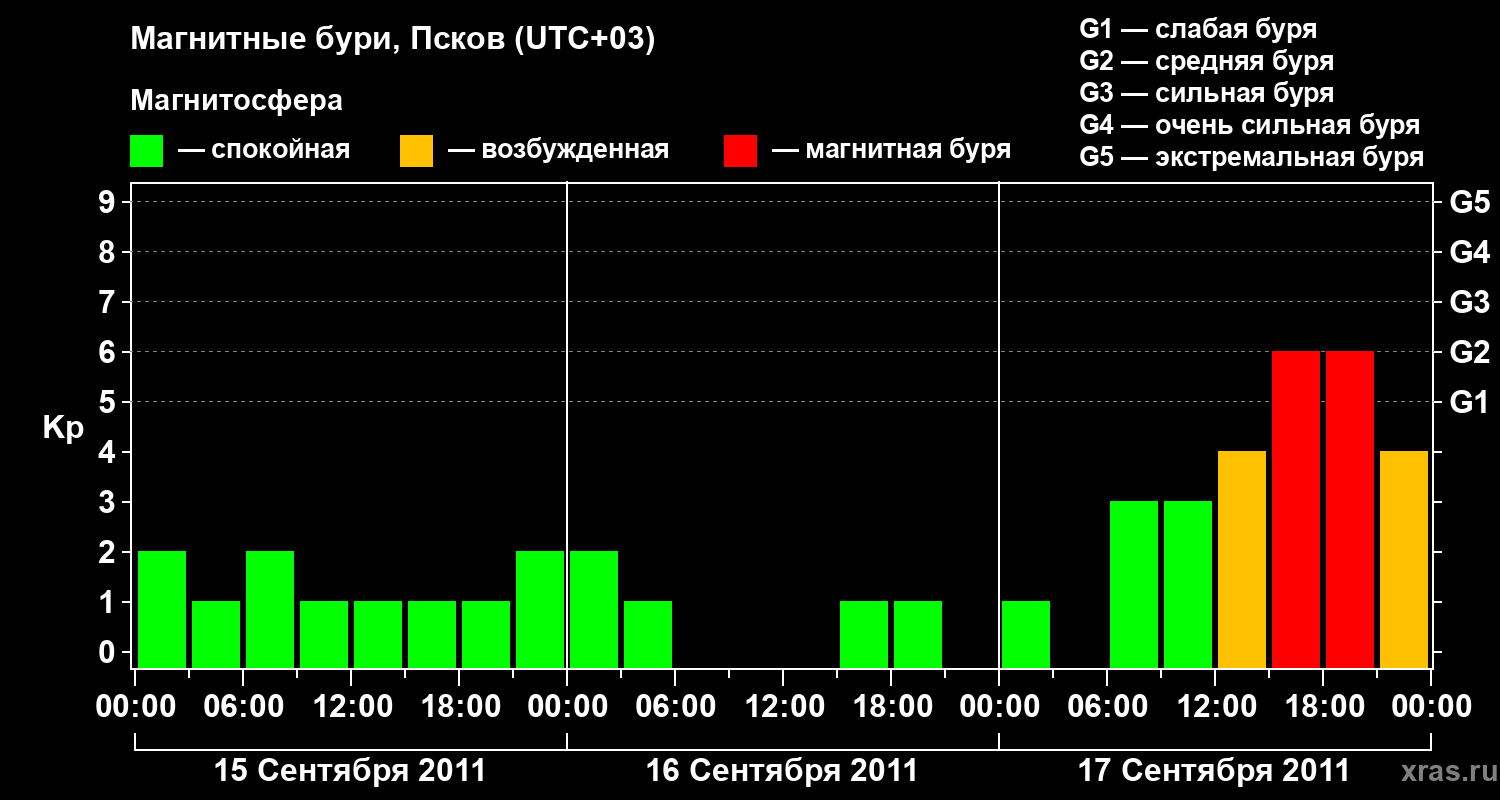
Task: Click the 'G5' right-axis label
Action: (x=1469, y=202)
